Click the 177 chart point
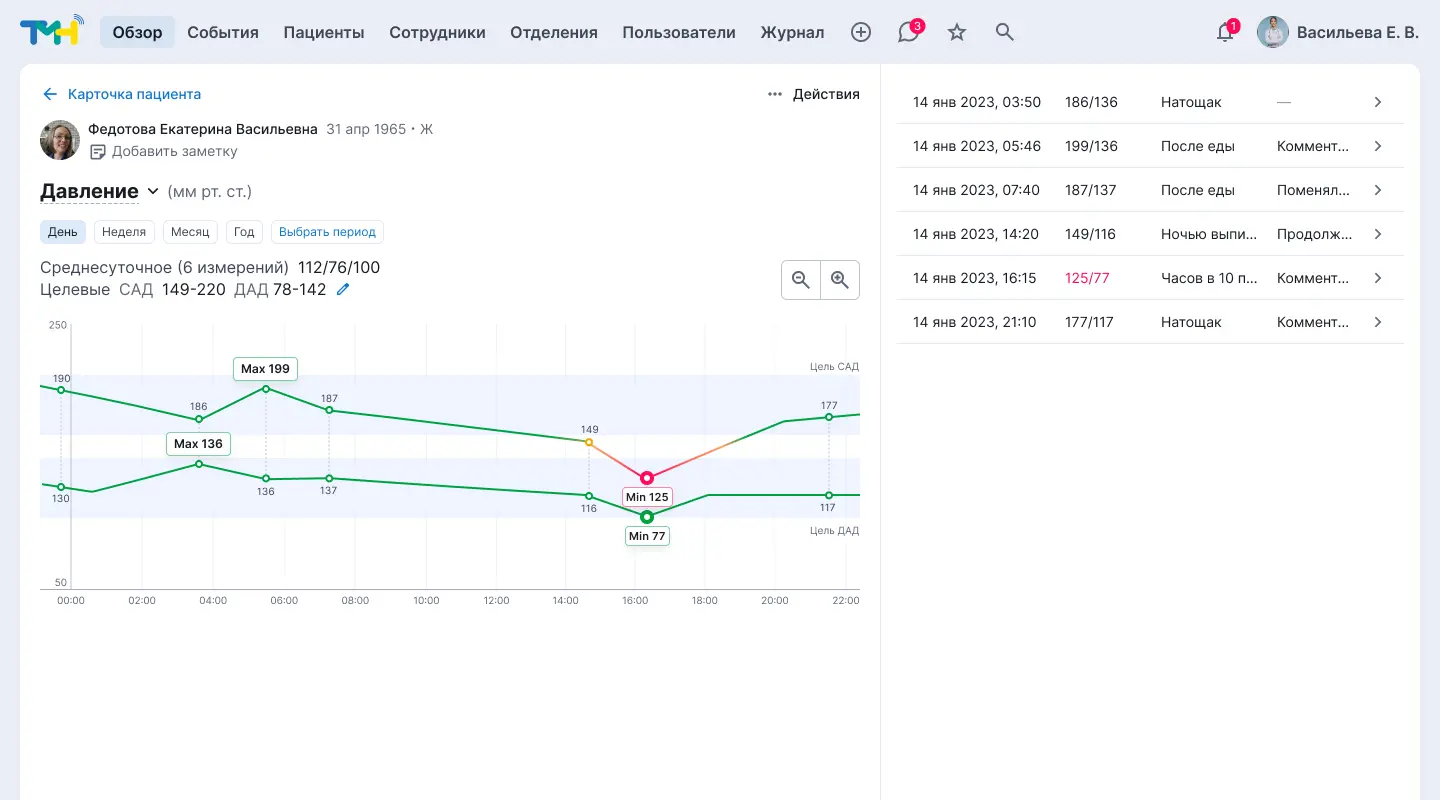 (829, 417)
